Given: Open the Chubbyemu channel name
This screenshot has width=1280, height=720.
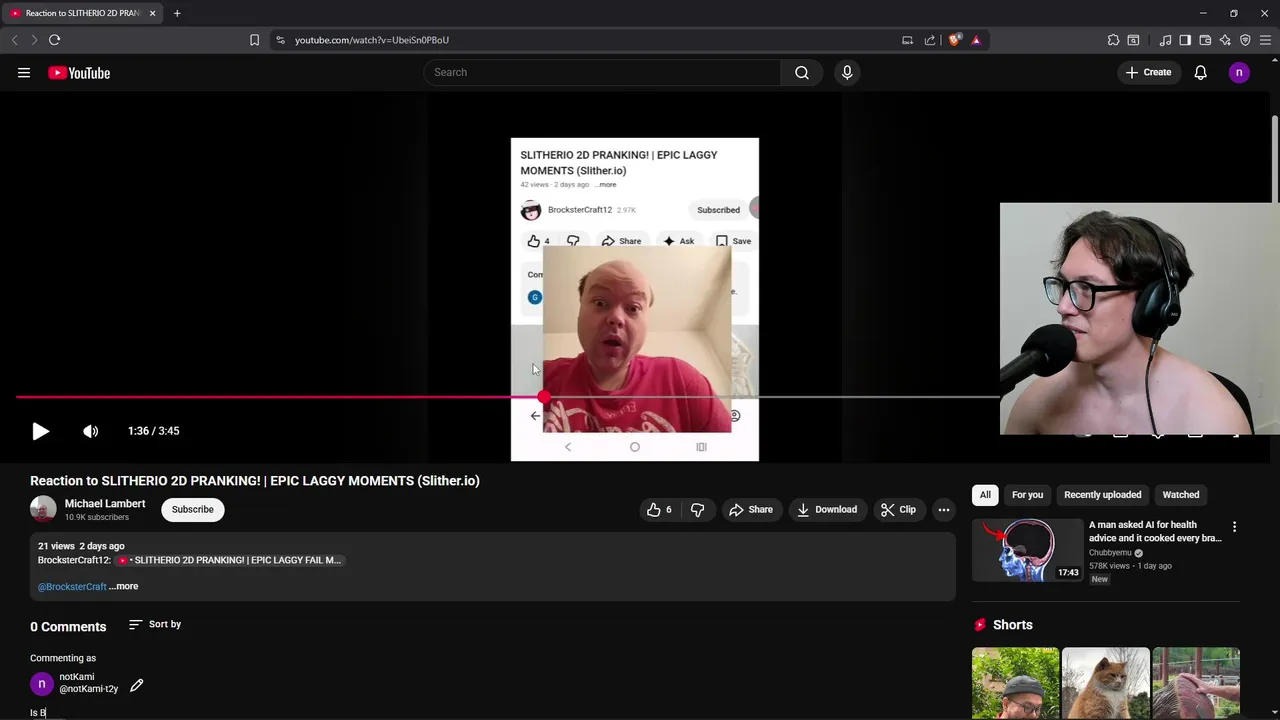Looking at the screenshot, I should pyautogui.click(x=1110, y=553).
